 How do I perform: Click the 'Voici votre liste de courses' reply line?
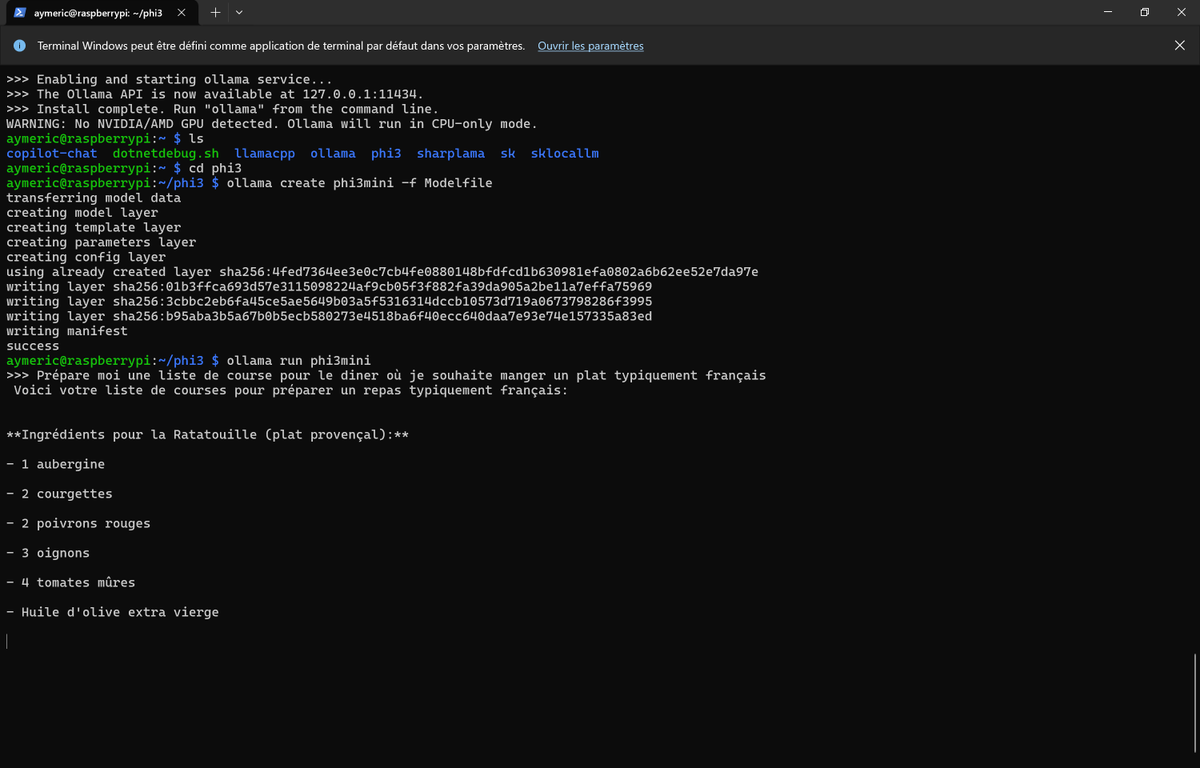click(x=291, y=390)
